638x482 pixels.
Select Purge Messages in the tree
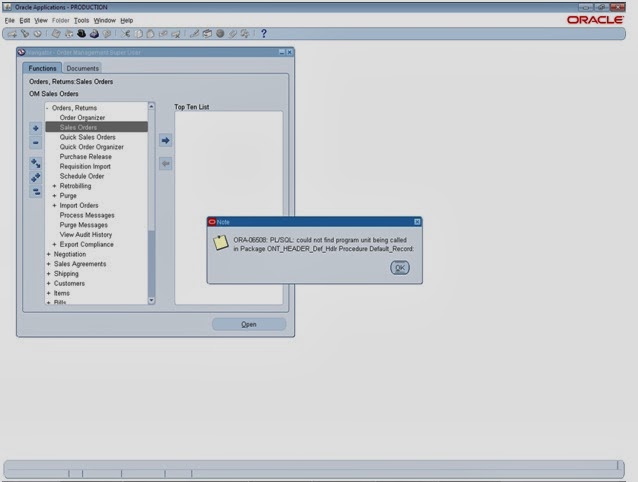tap(84, 225)
